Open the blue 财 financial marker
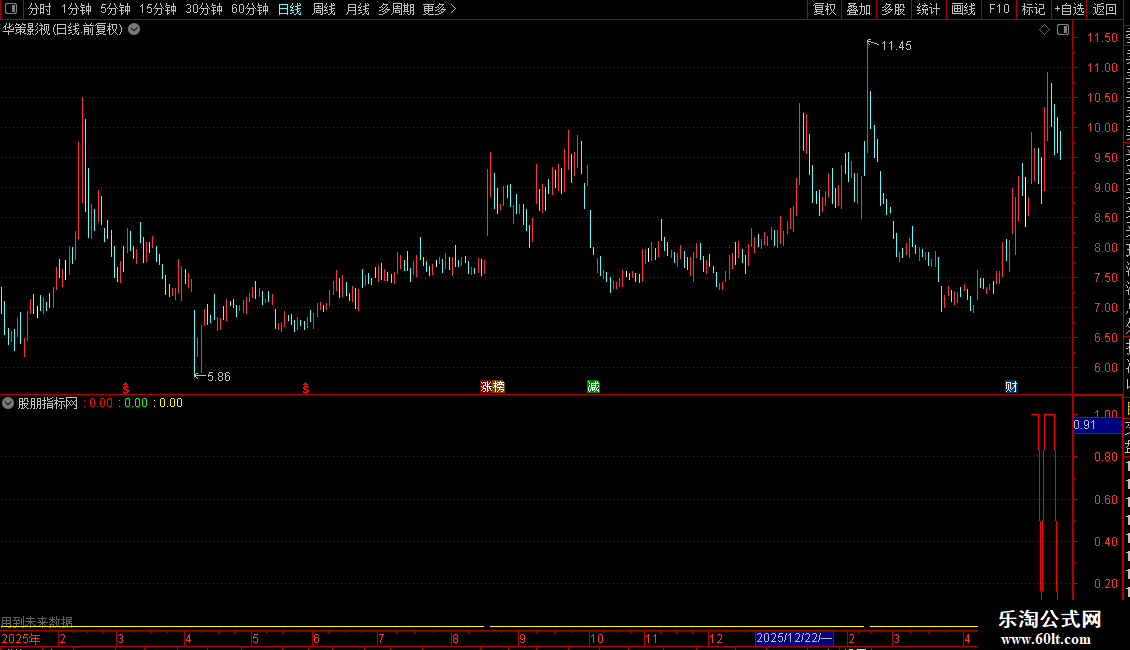Image resolution: width=1130 pixels, height=650 pixels. [1011, 387]
